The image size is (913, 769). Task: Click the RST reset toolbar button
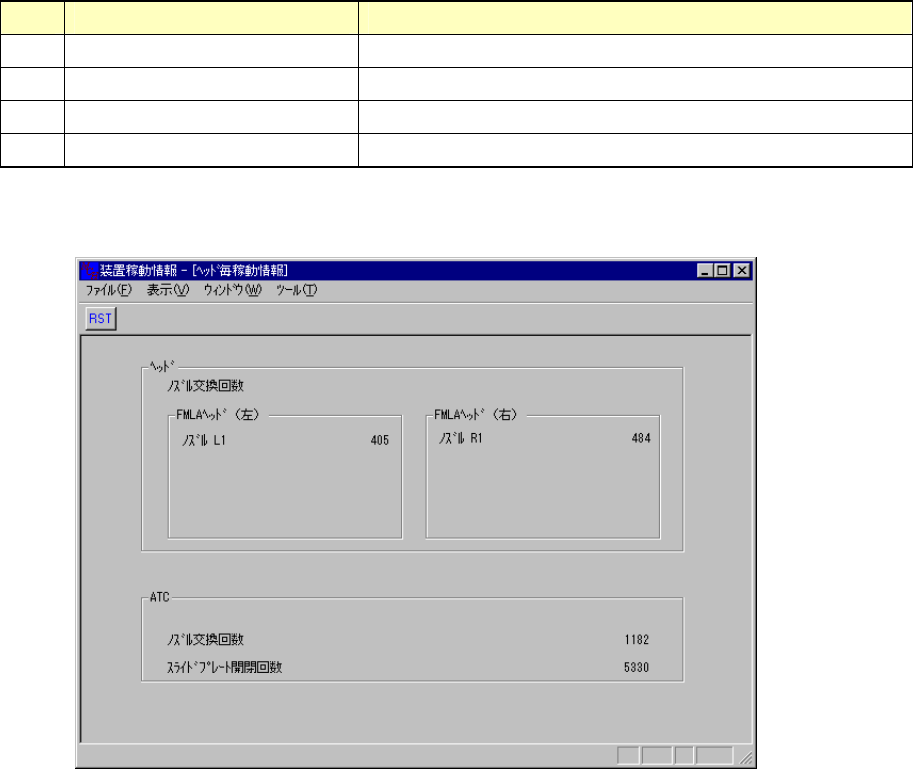(101, 318)
